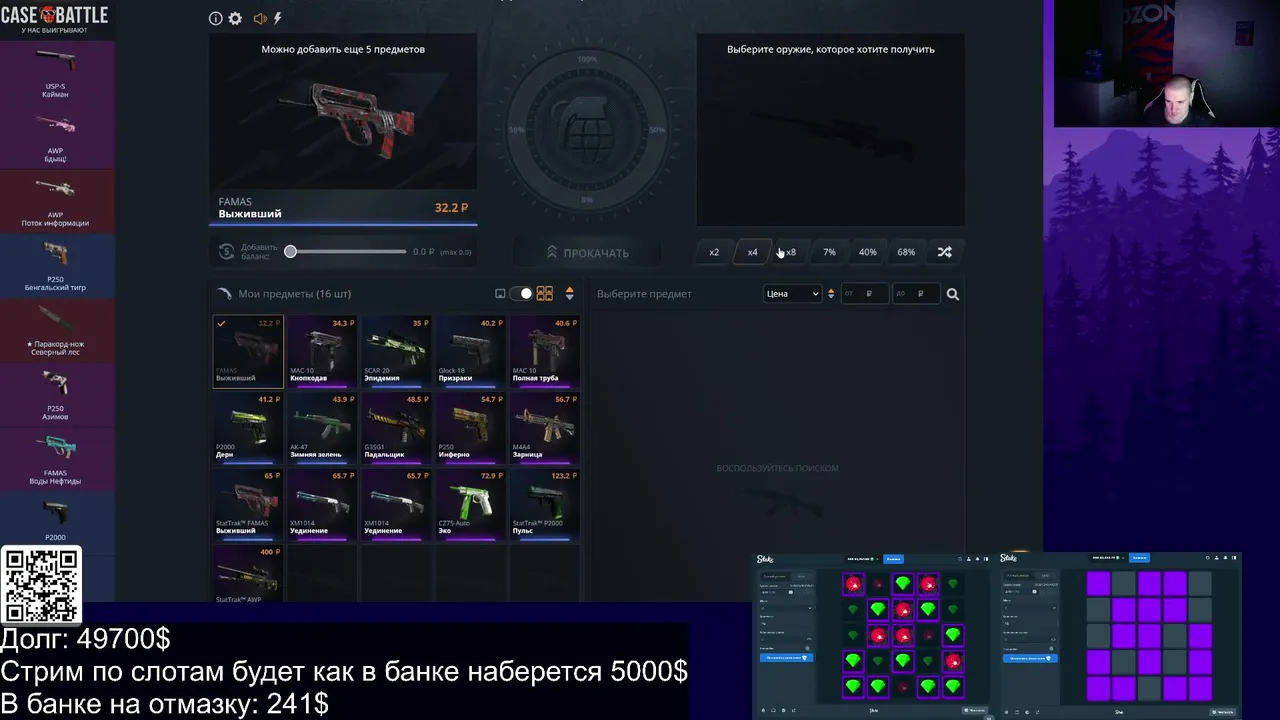This screenshot has width=1280, height=720.
Task: Click the QR code overlay
Action: (x=40, y=586)
